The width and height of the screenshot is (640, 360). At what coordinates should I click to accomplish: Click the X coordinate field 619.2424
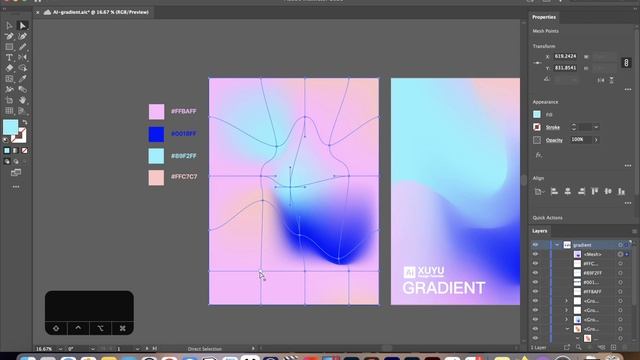[565, 56]
